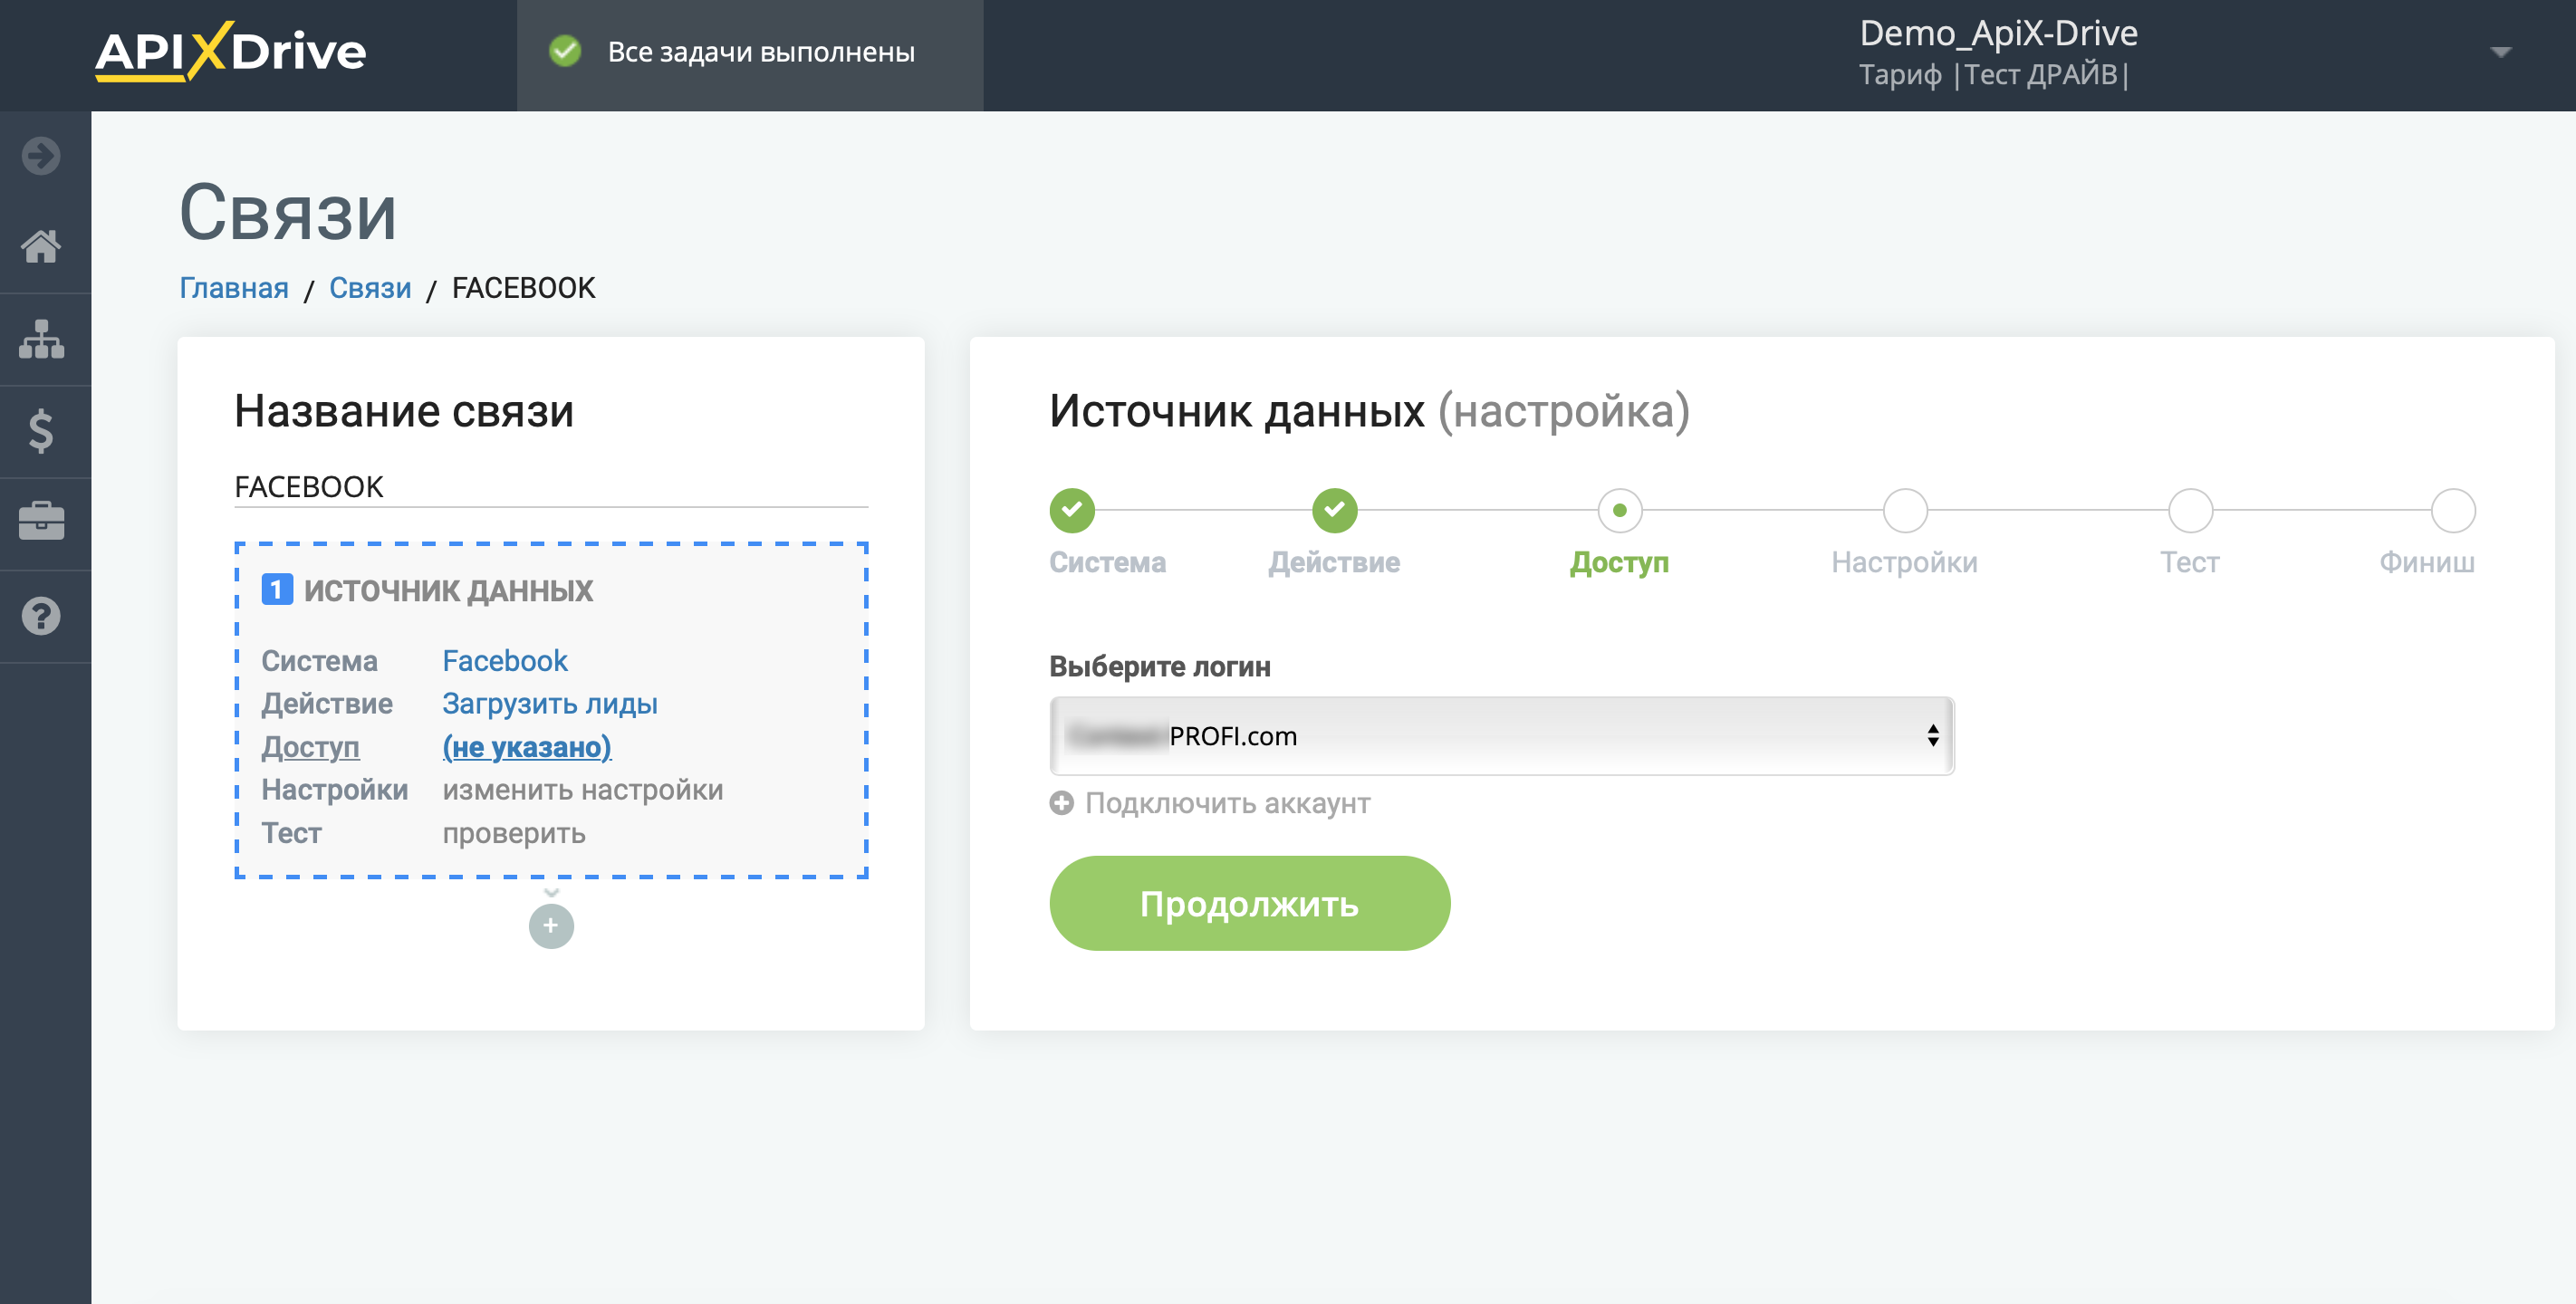
Task: Click the active Доступ step circle
Action: (1619, 511)
